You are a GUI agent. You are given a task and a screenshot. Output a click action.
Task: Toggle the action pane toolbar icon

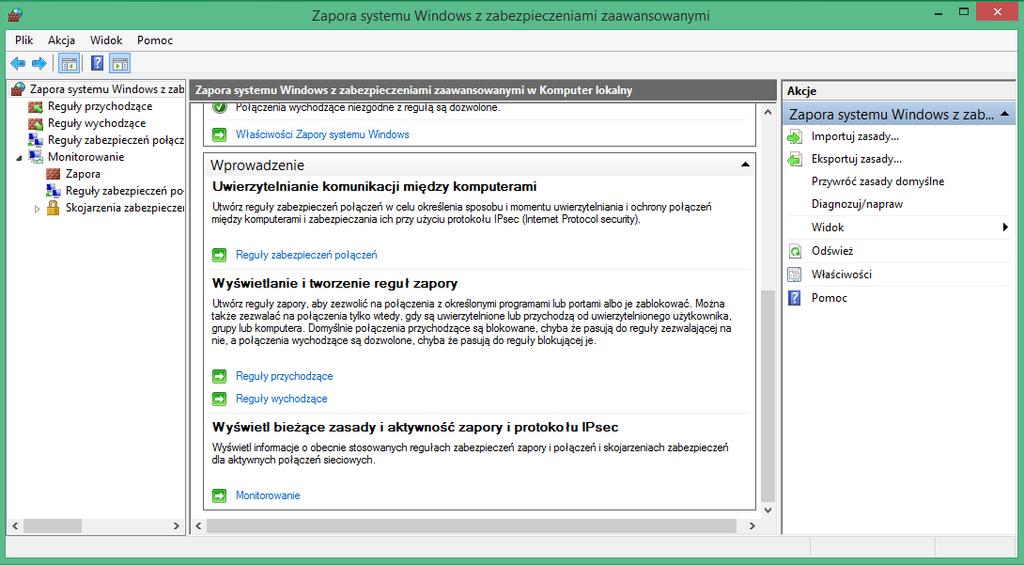[x=120, y=63]
